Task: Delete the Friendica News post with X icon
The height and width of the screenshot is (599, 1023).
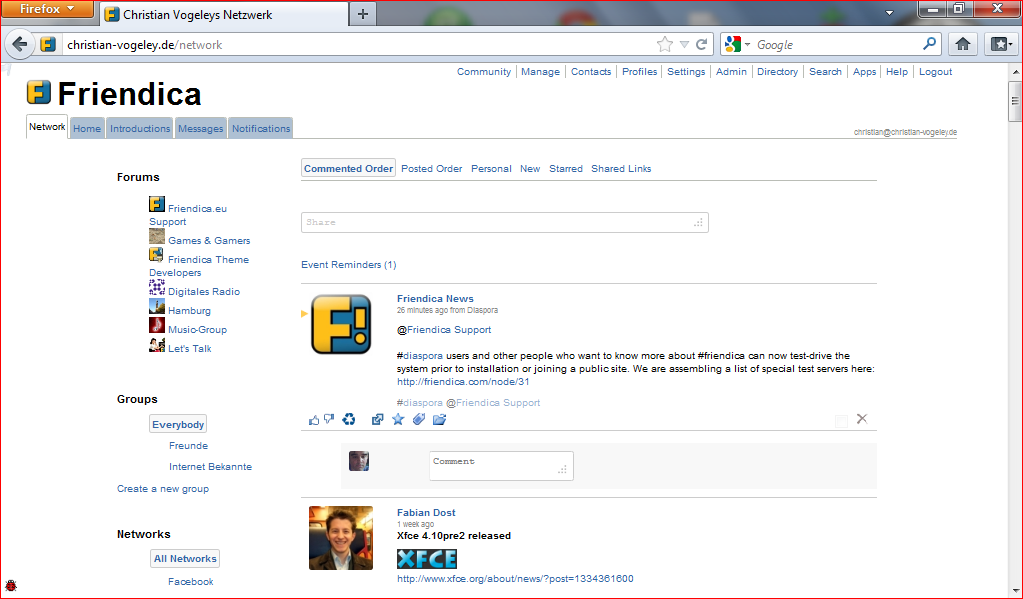Action: click(x=862, y=419)
